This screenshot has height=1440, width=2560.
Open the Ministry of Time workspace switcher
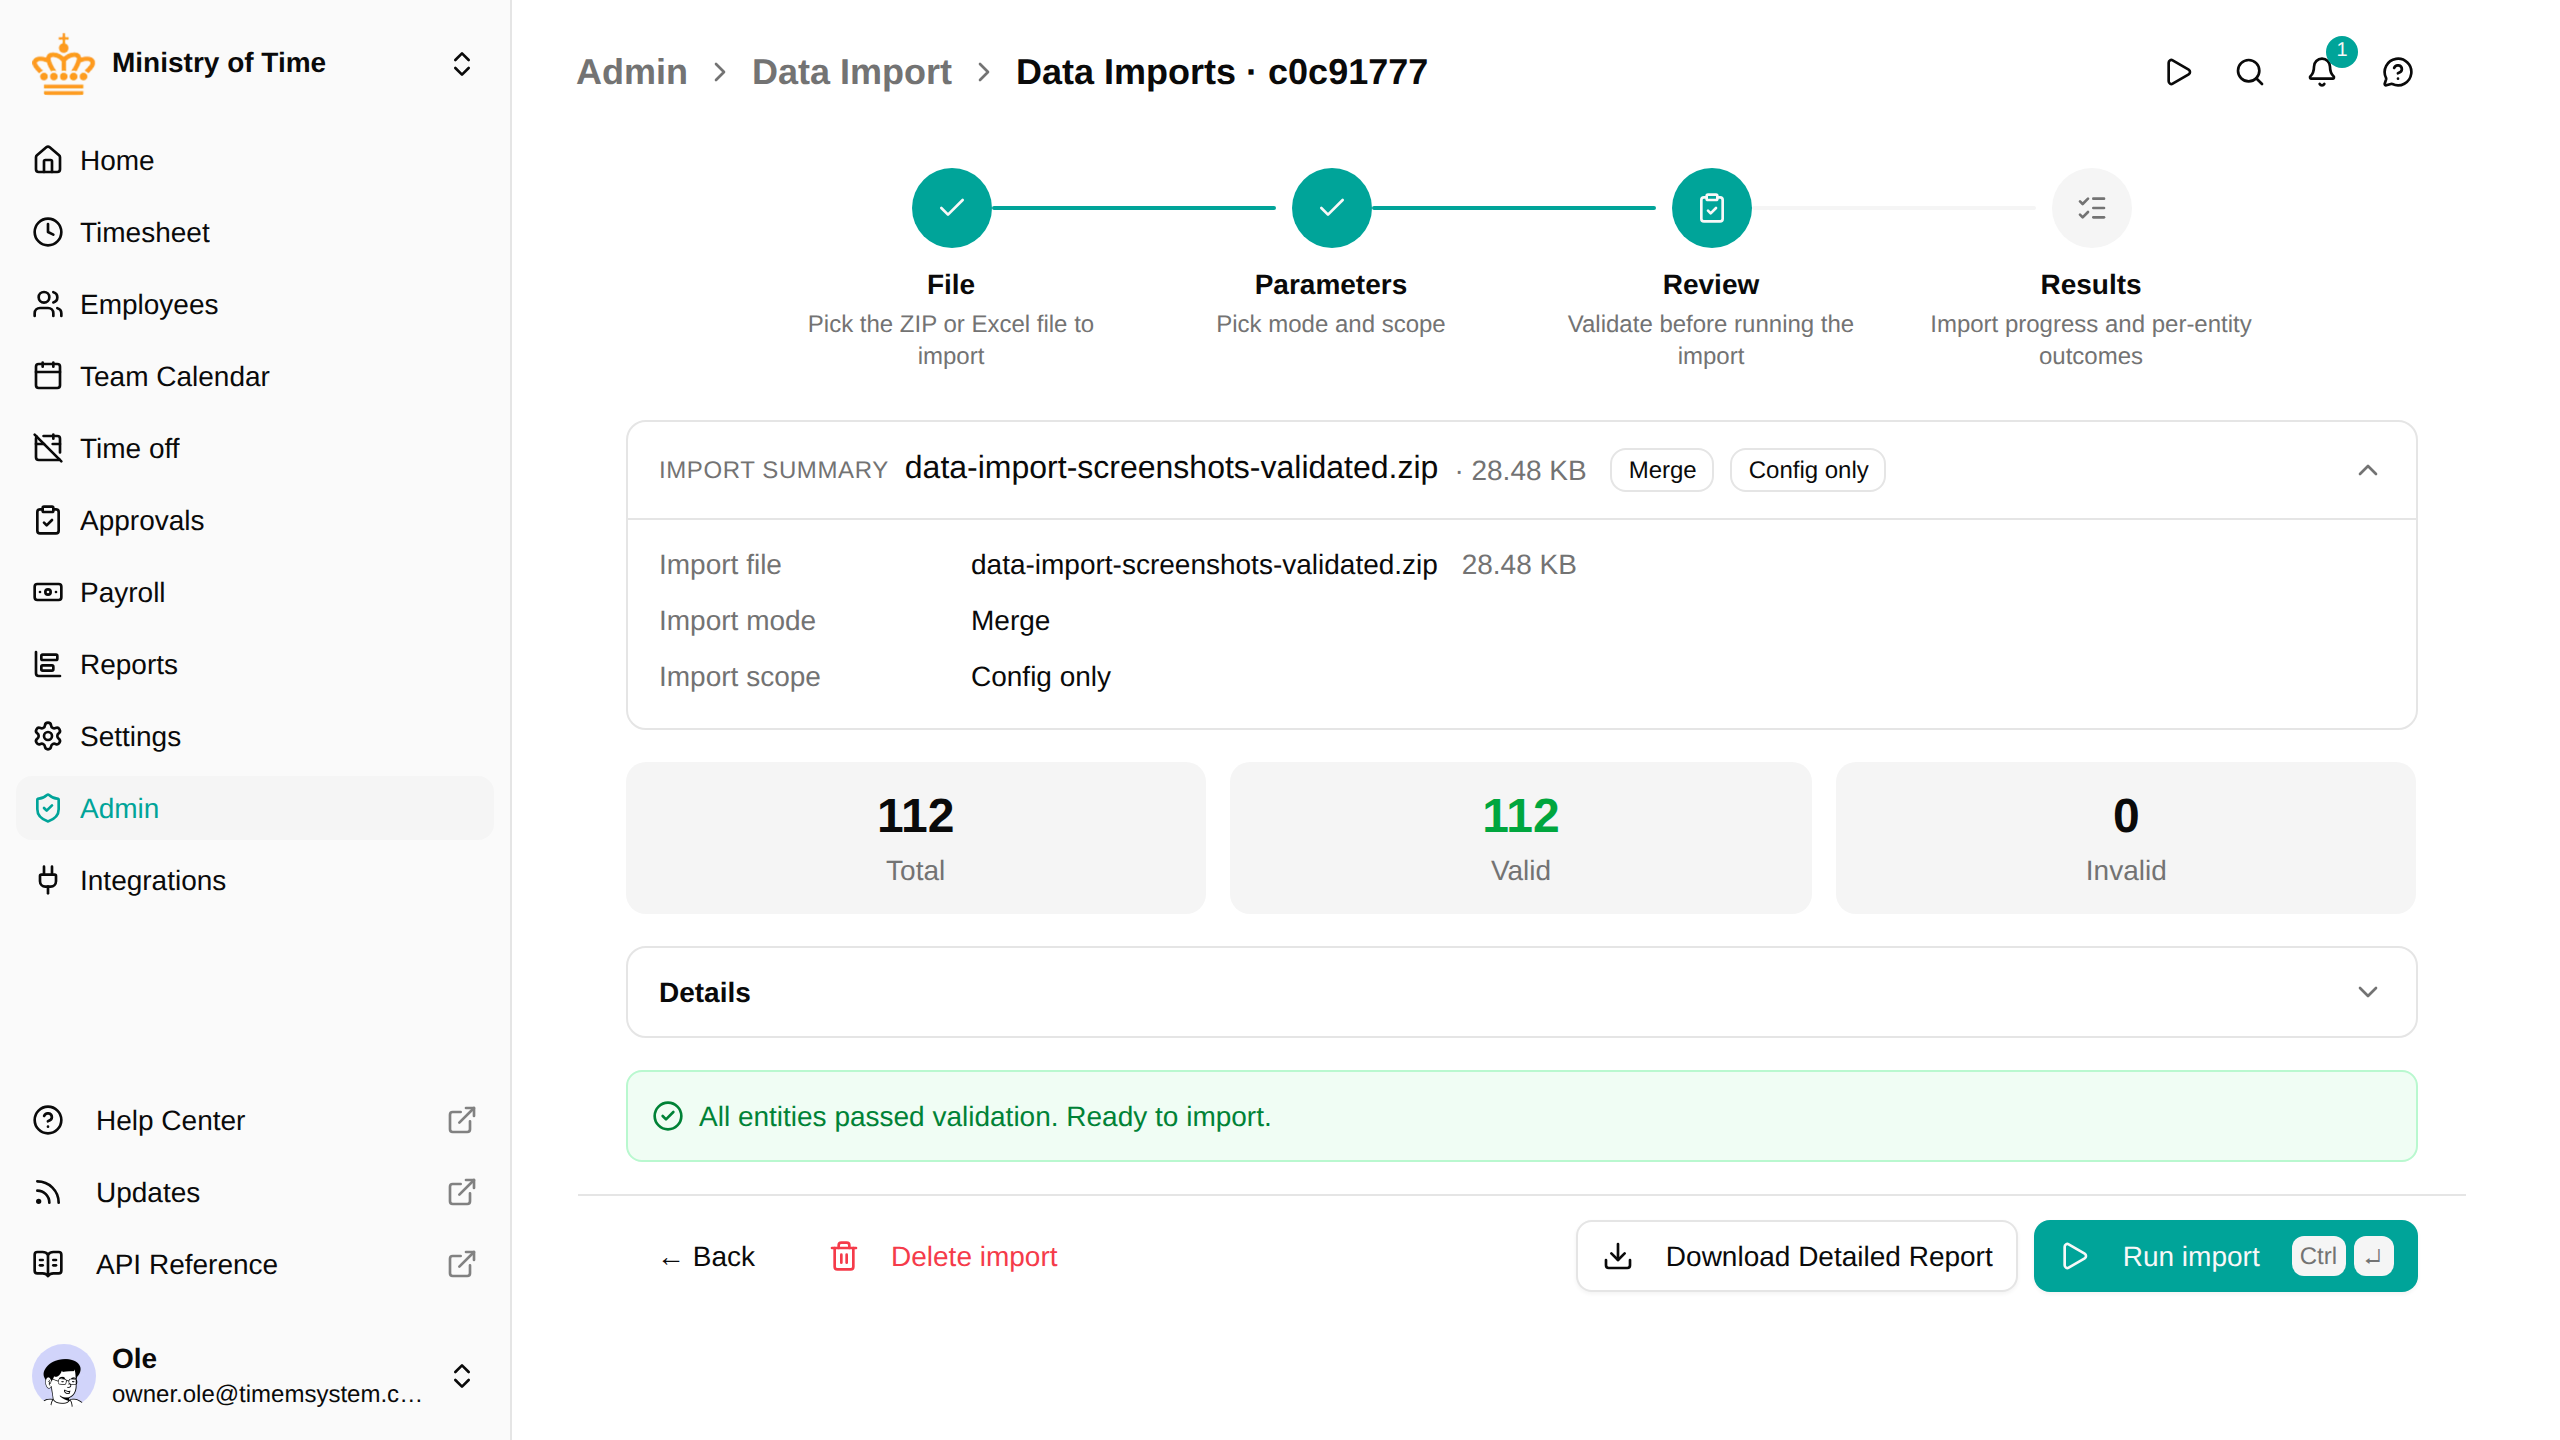pyautogui.click(x=461, y=65)
